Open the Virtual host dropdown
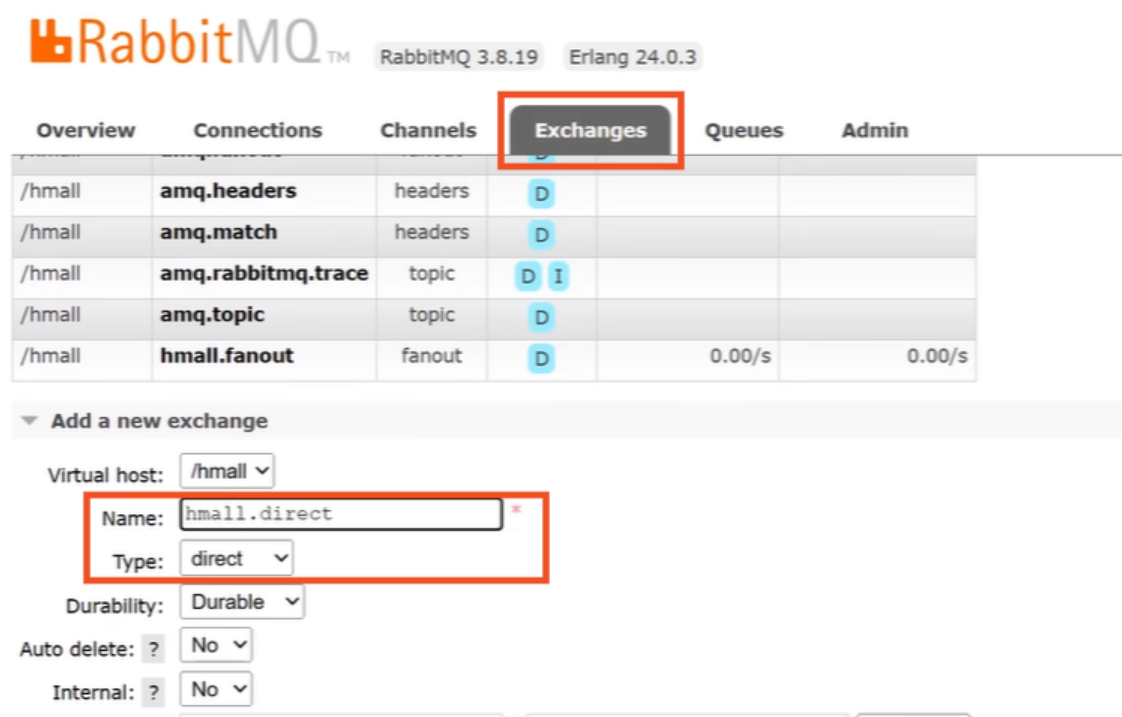Image resolution: width=1122 pixels, height=717 pixels. pos(227,472)
